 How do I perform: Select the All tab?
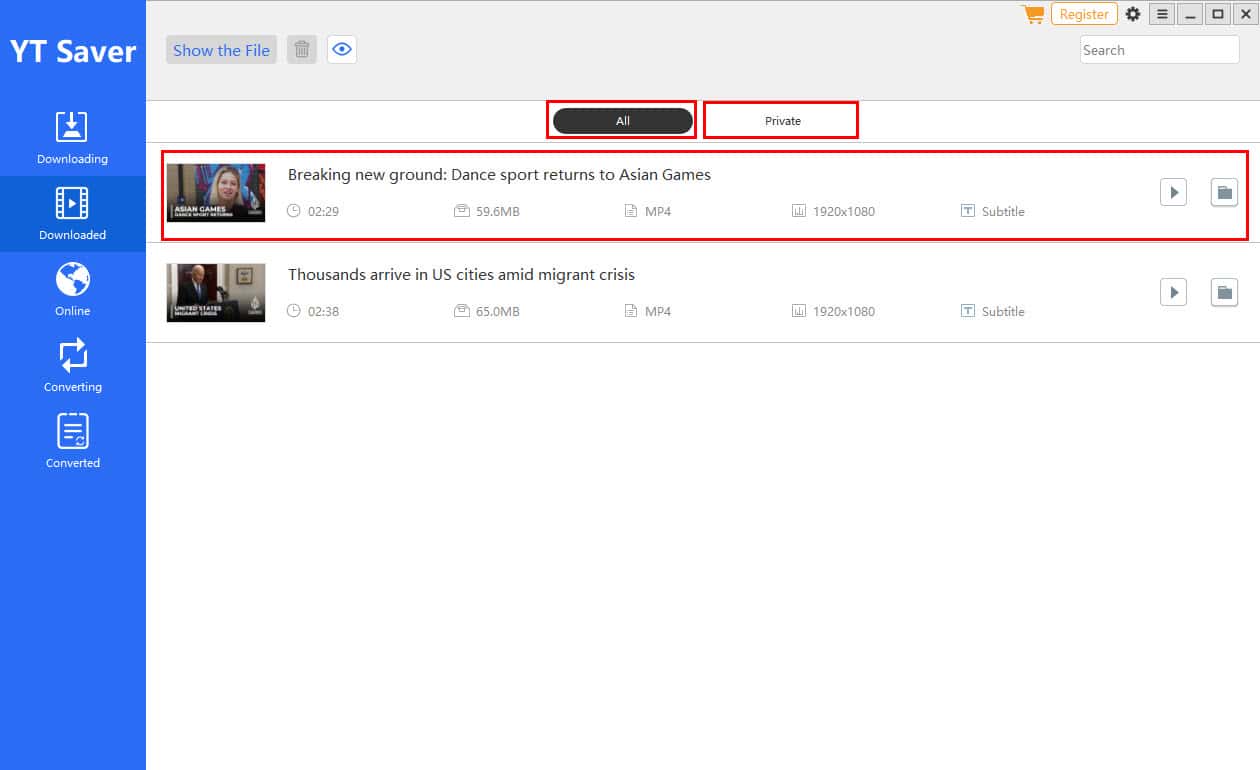622,121
